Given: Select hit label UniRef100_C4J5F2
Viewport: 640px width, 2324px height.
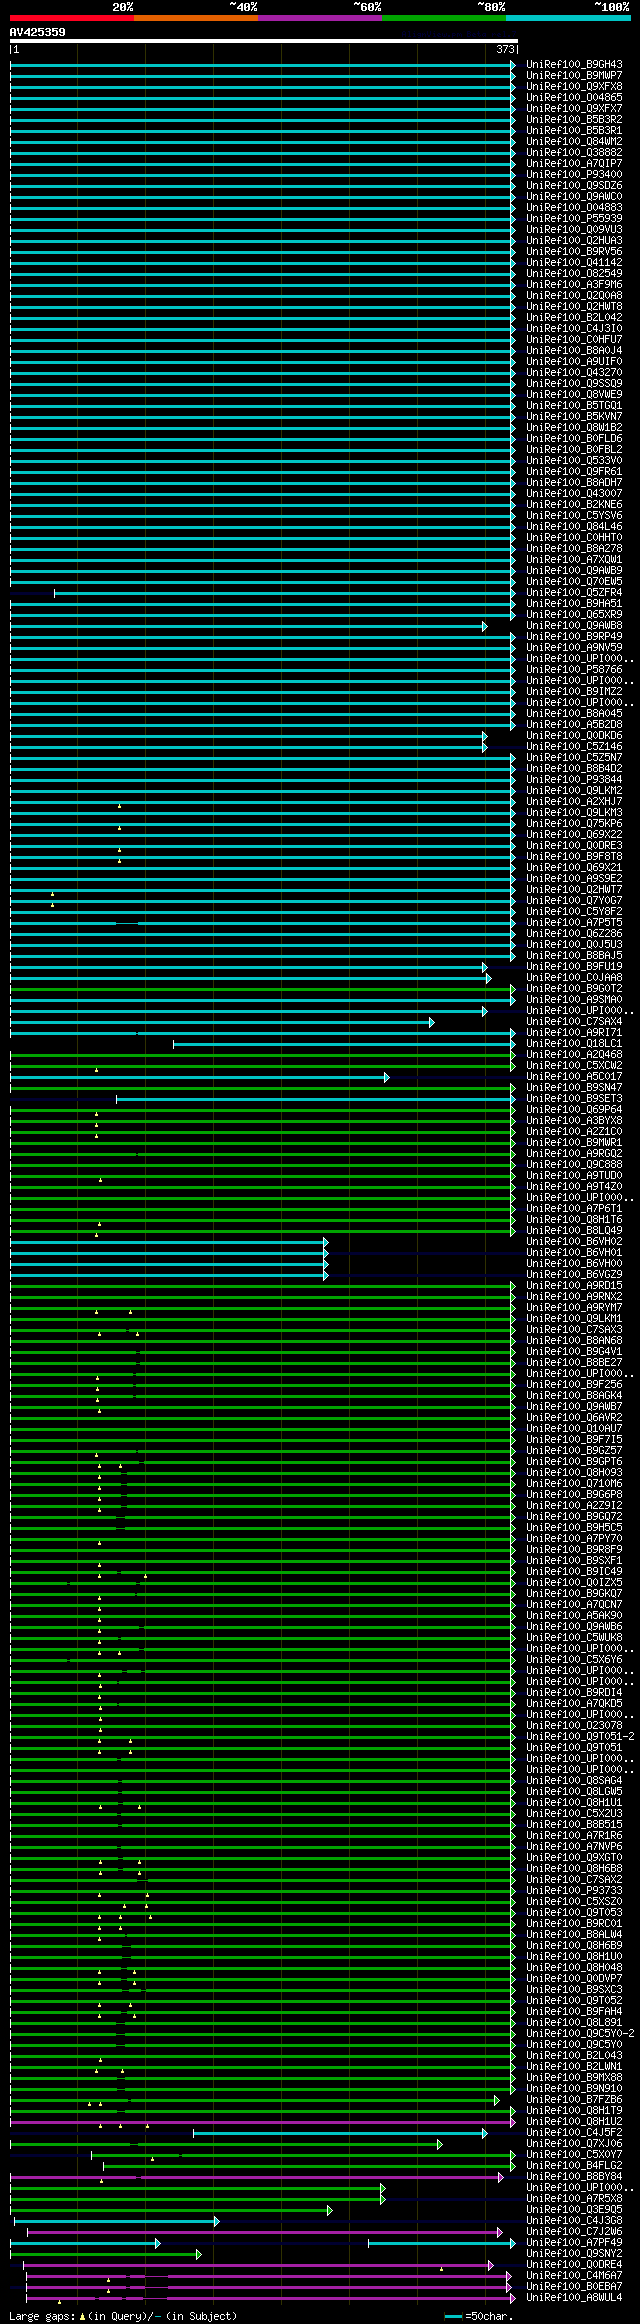Looking at the screenshot, I should pyautogui.click(x=574, y=2133).
